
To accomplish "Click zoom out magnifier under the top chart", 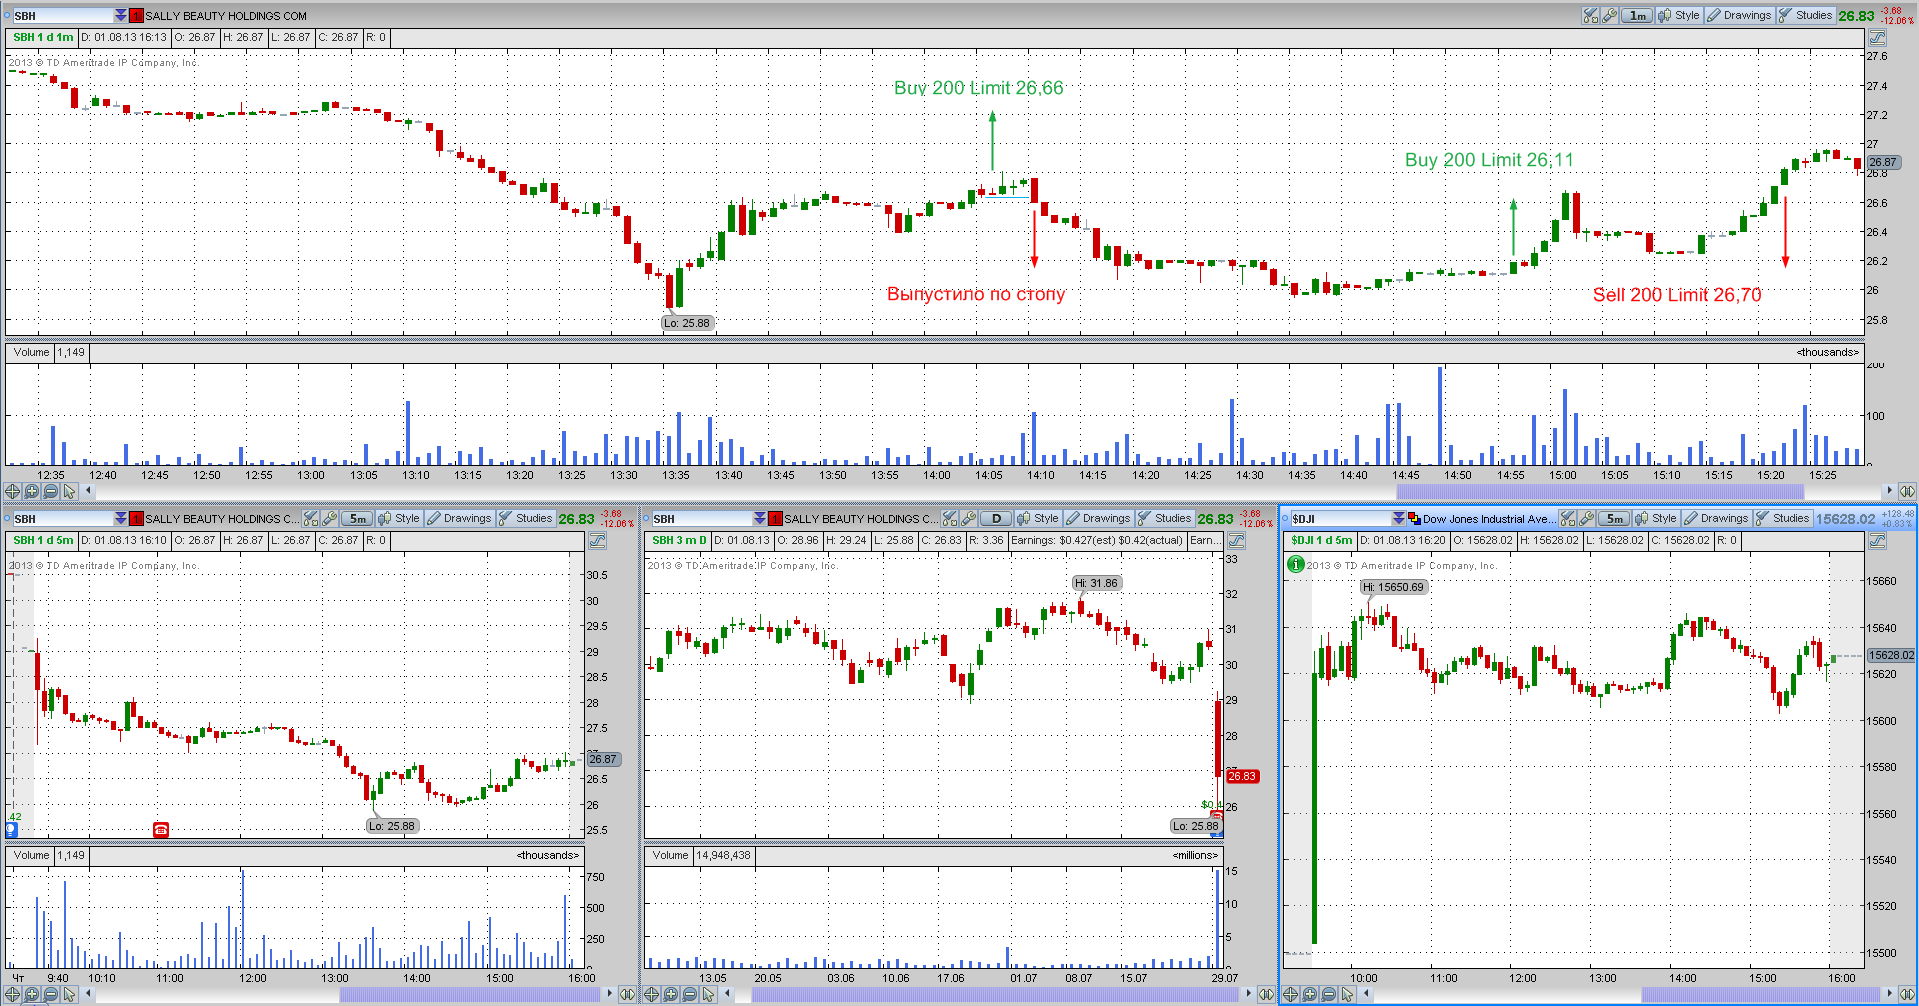I will point(51,491).
